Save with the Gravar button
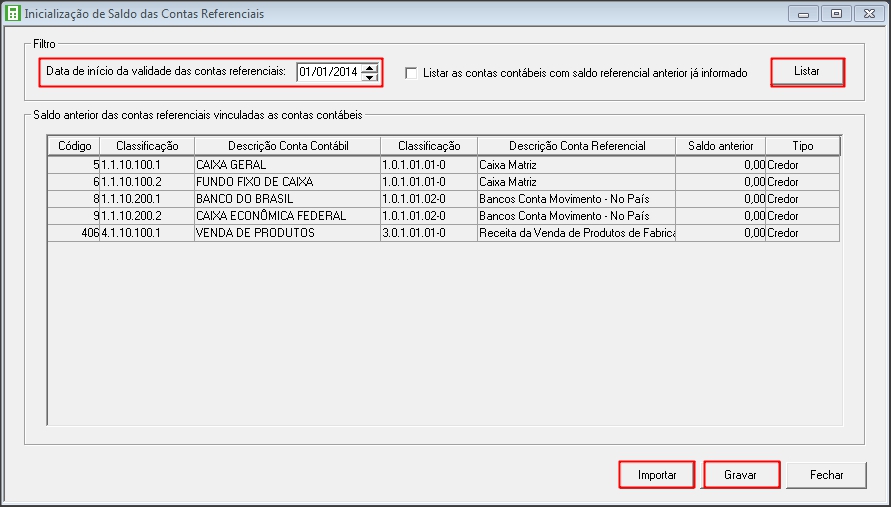Viewport: 891px width, 507px height. point(741,475)
